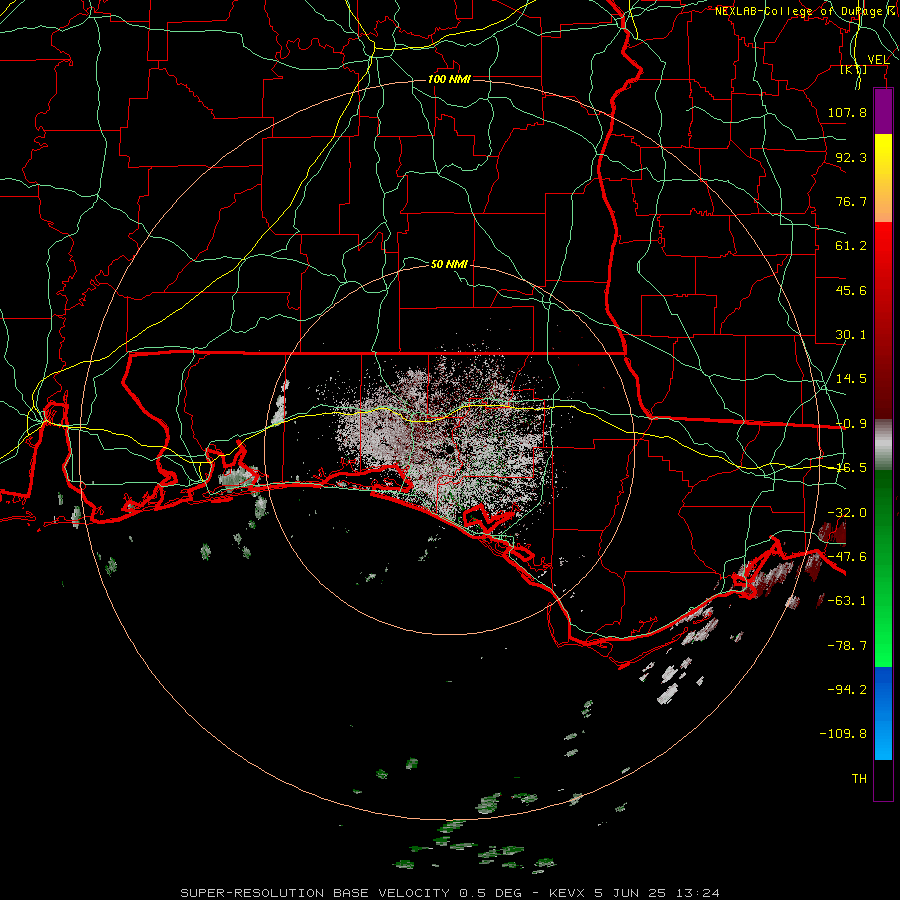The image size is (900, 900).
Task: Select the 107.8 velocity scale value
Action: [847, 112]
